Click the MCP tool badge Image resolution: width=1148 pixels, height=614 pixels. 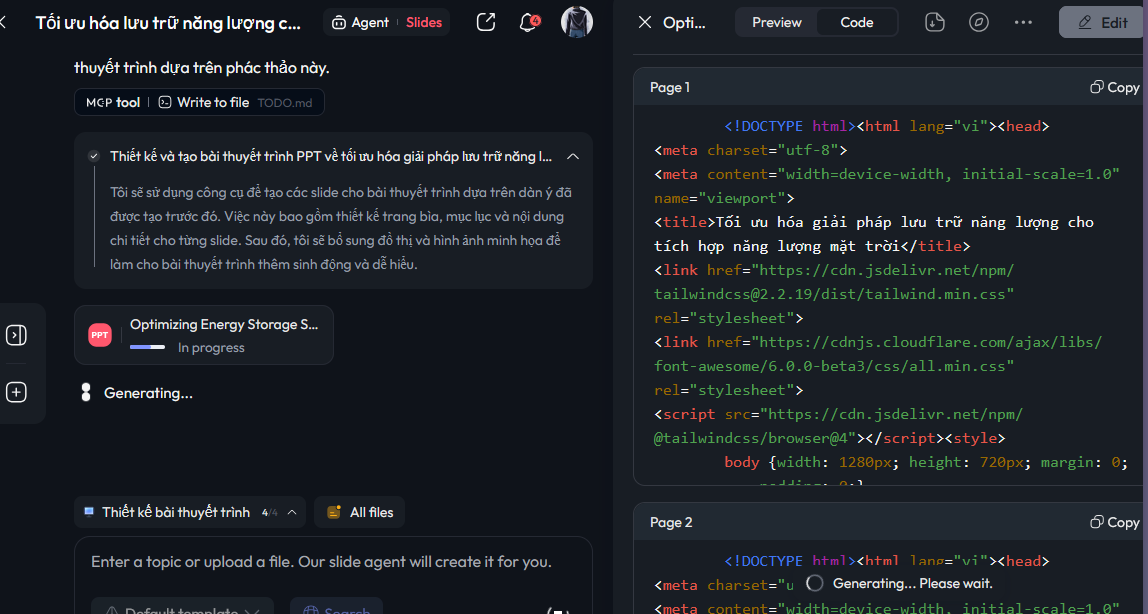(113, 102)
